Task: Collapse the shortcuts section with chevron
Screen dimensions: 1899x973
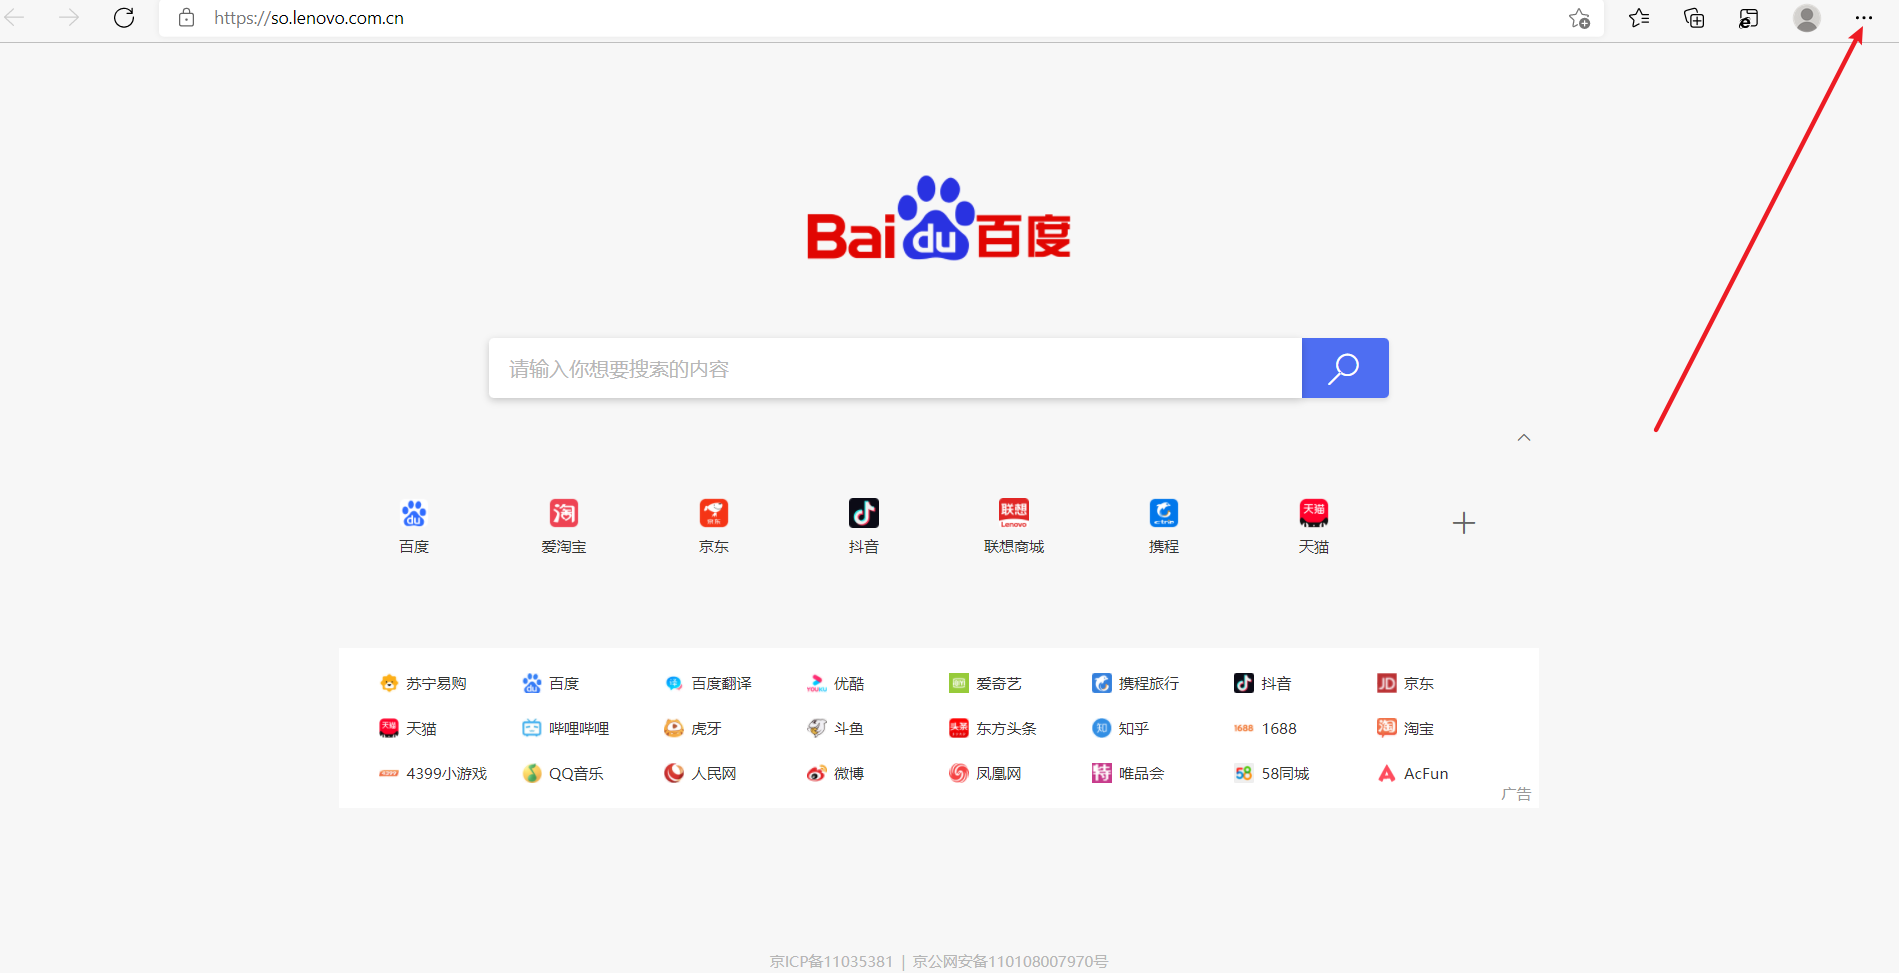Action: coord(1524,438)
